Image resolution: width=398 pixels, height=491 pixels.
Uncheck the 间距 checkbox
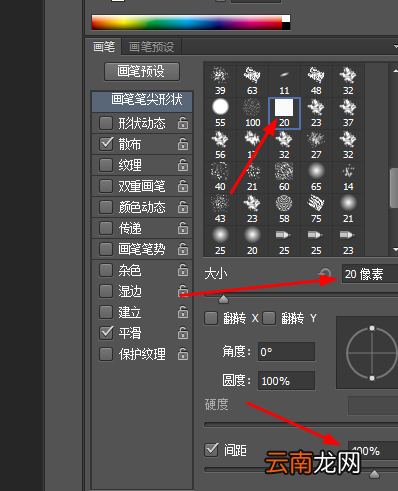tap(211, 450)
